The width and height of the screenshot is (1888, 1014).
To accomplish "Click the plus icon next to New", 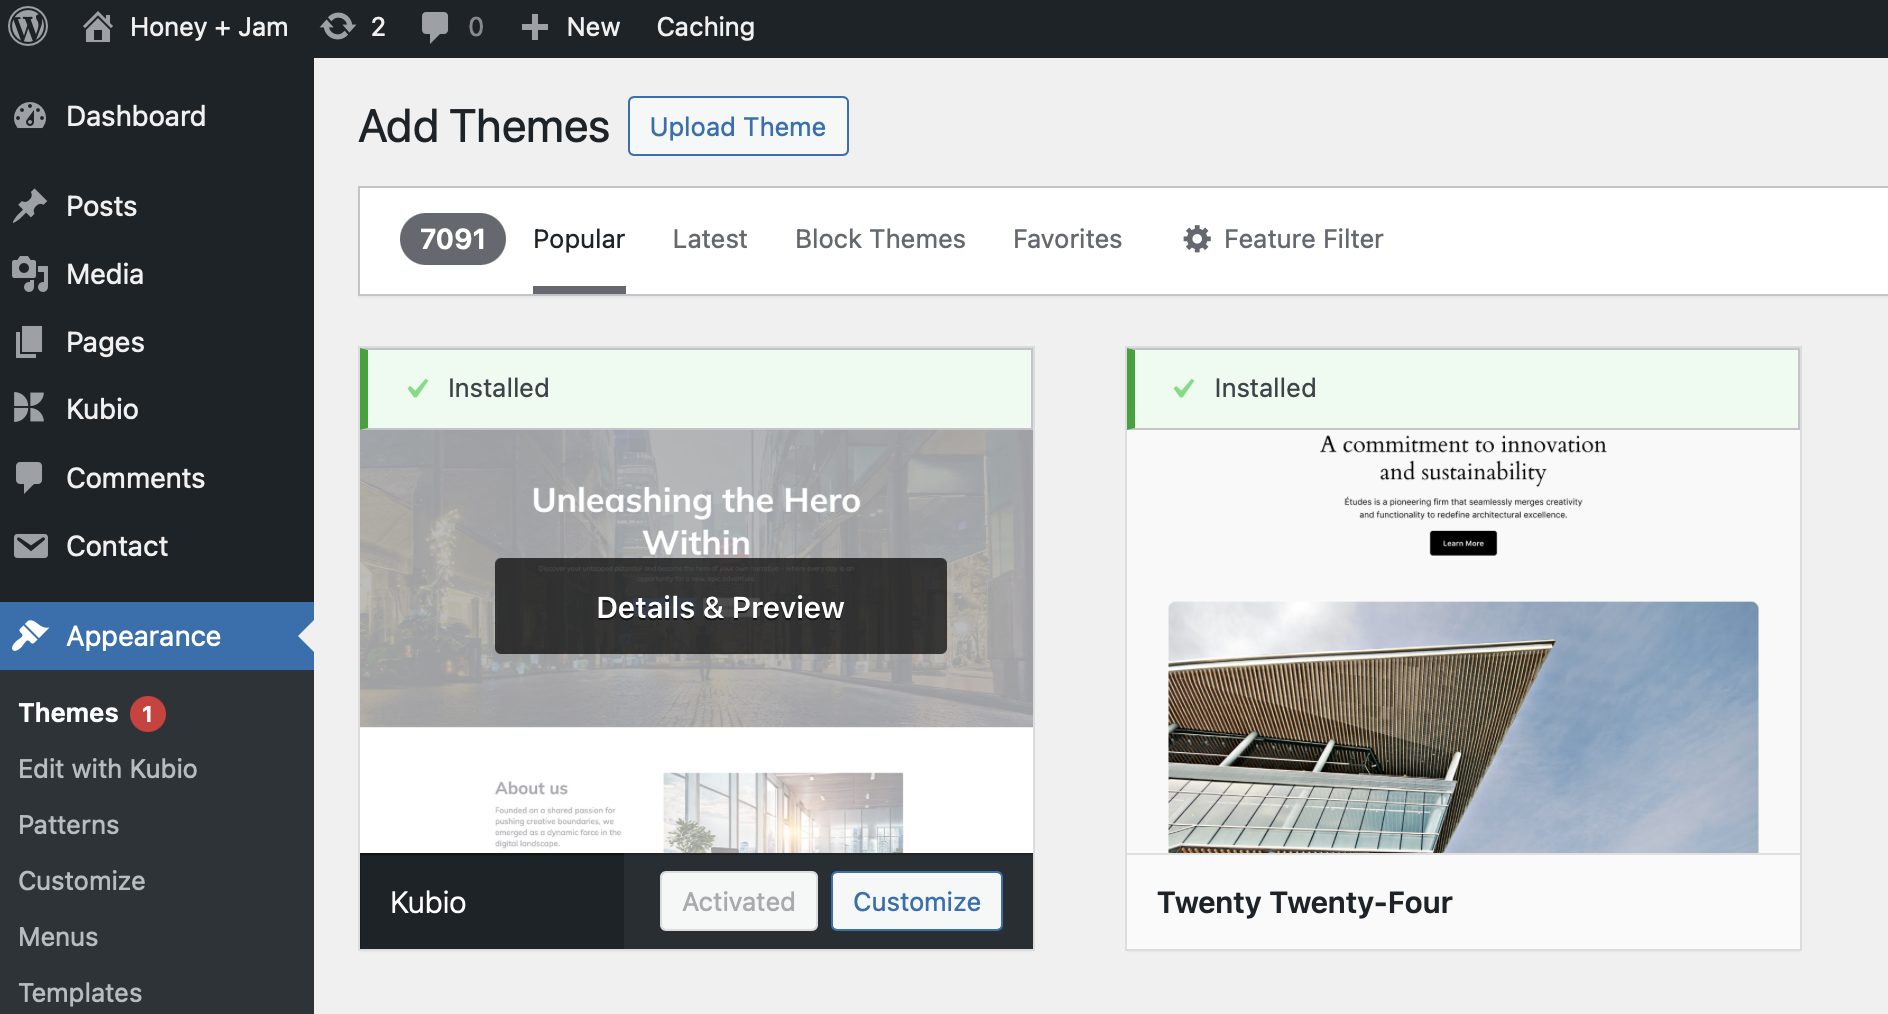I will [x=535, y=27].
